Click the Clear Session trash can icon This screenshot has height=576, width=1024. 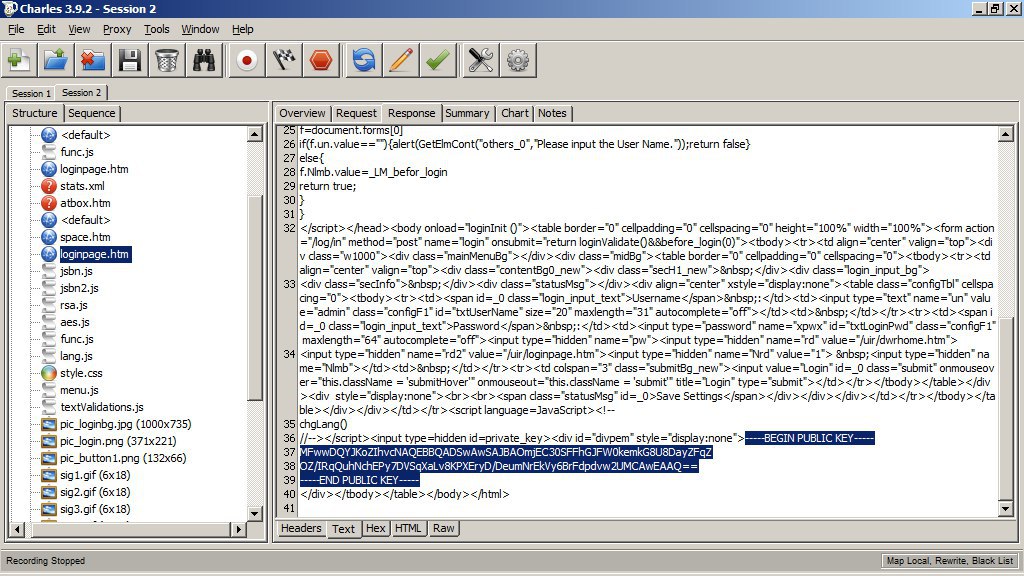pos(167,61)
